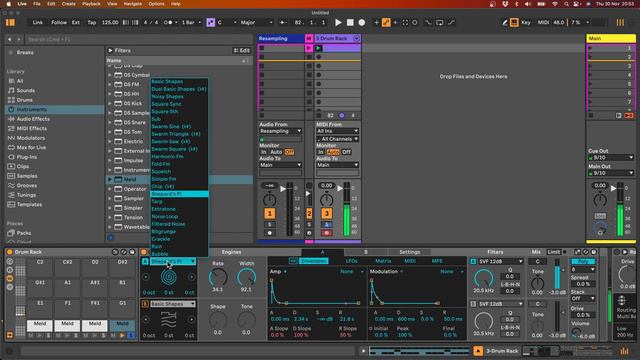Arm the transport Record button
This screenshot has width=640, height=360.
click(x=362, y=22)
